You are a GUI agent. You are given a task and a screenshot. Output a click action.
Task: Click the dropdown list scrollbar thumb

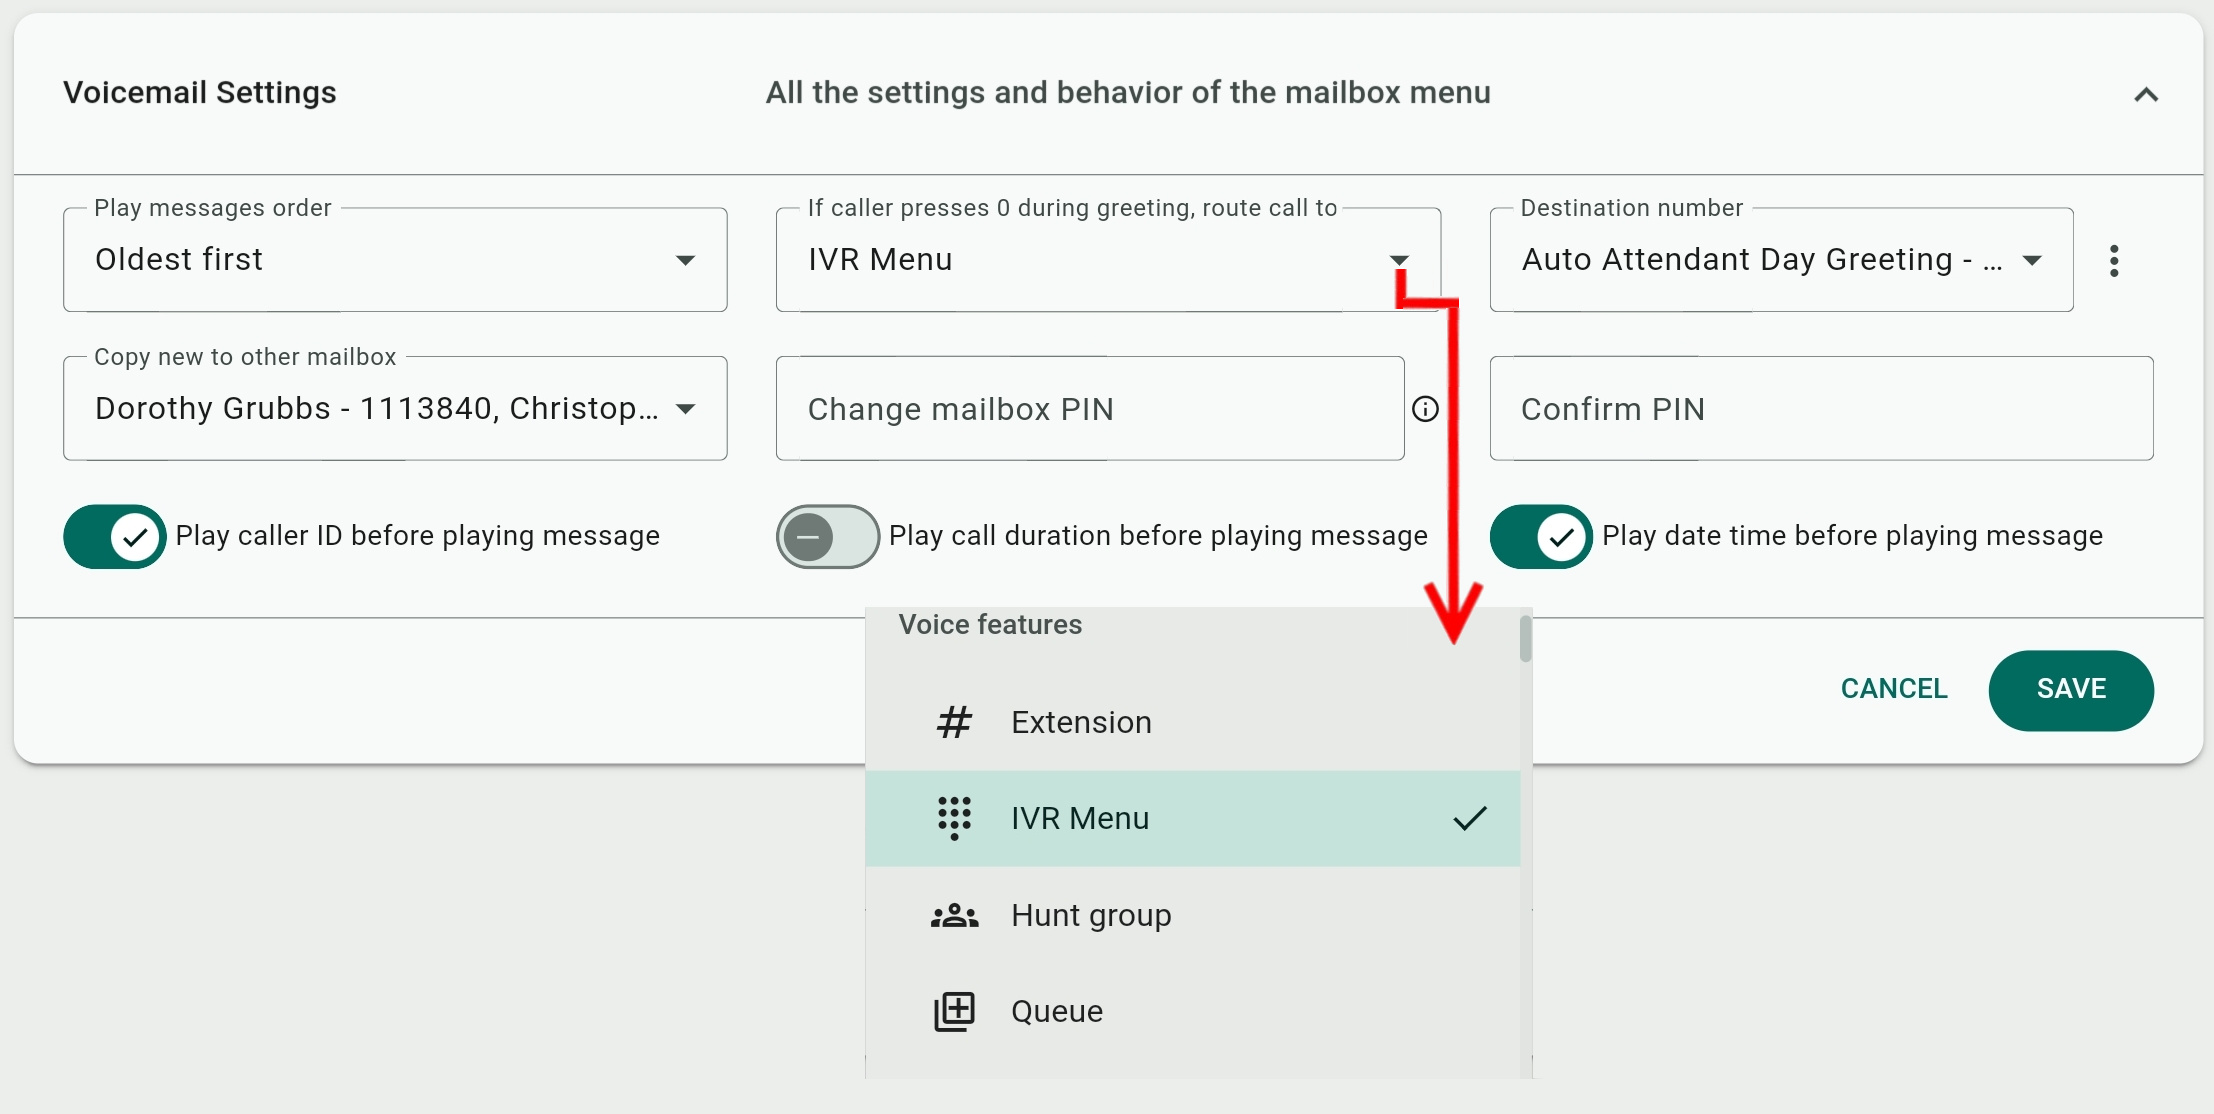coord(1525,640)
